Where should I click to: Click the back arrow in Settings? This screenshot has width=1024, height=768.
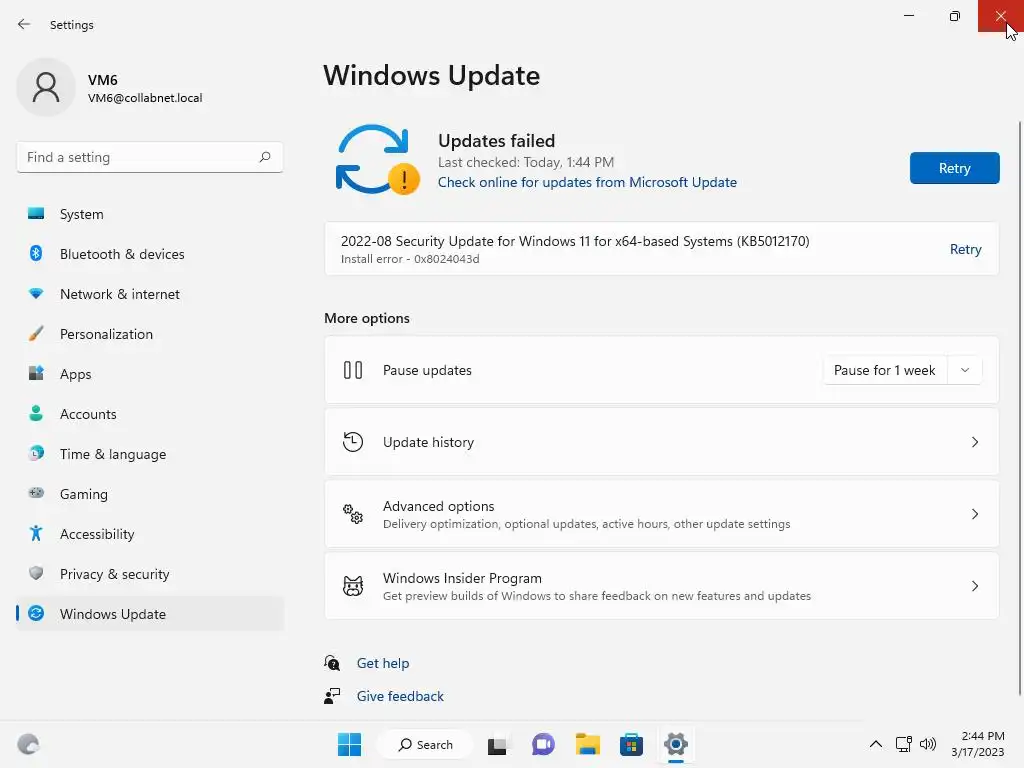pos(24,24)
